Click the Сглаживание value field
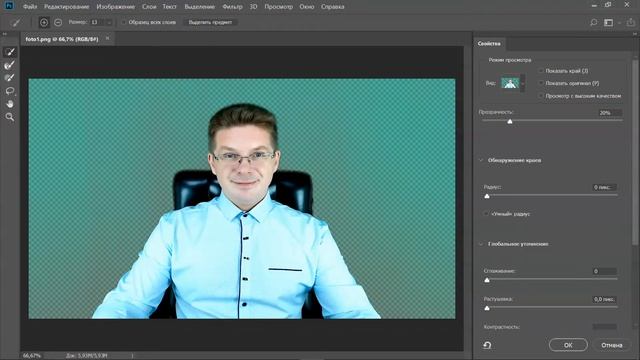The width and height of the screenshot is (640, 360). coord(604,271)
